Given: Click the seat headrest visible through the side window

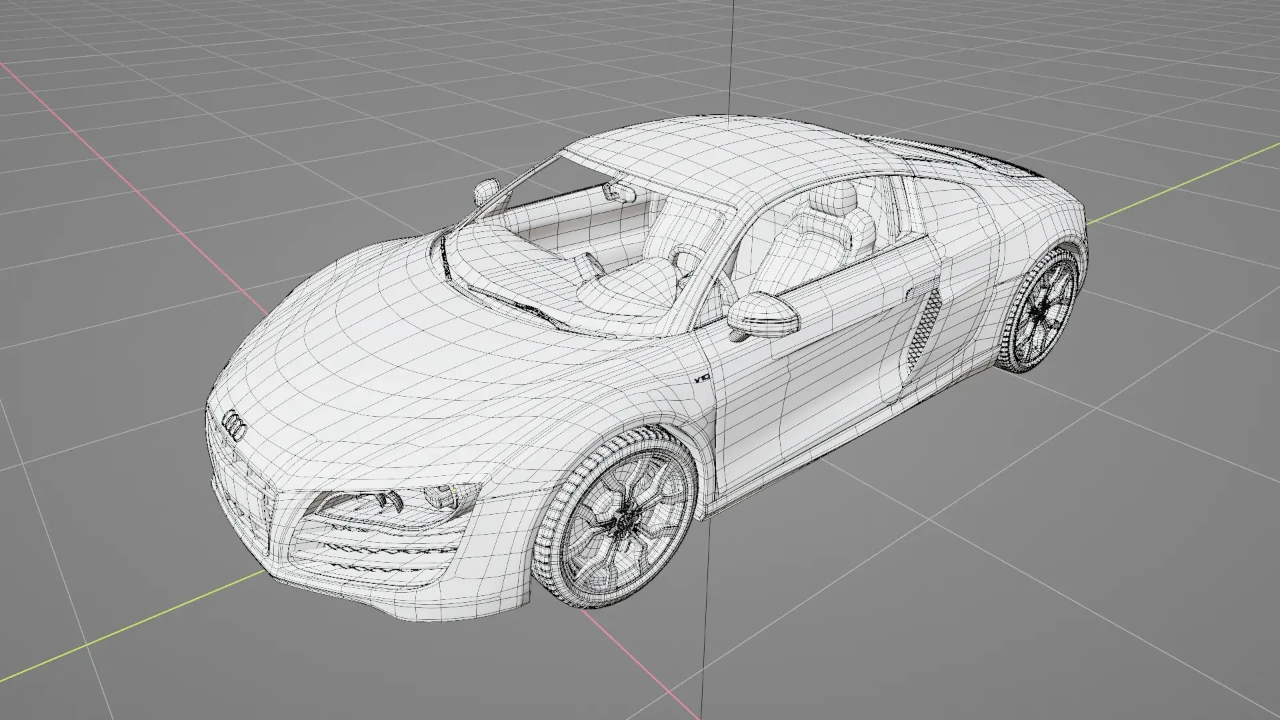Looking at the screenshot, I should (833, 198).
